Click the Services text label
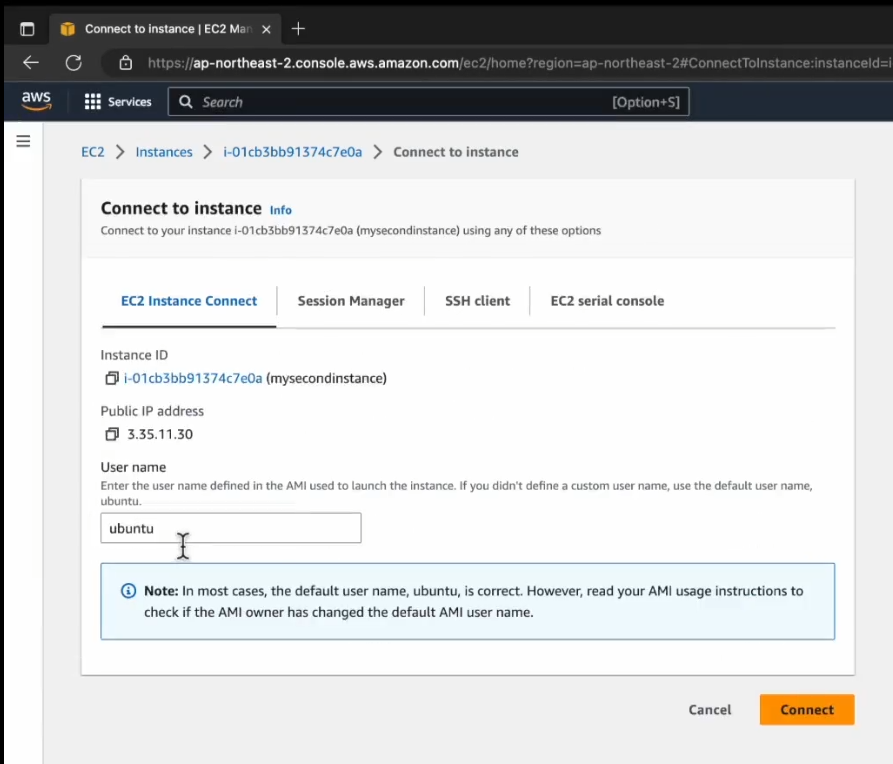 coord(130,102)
